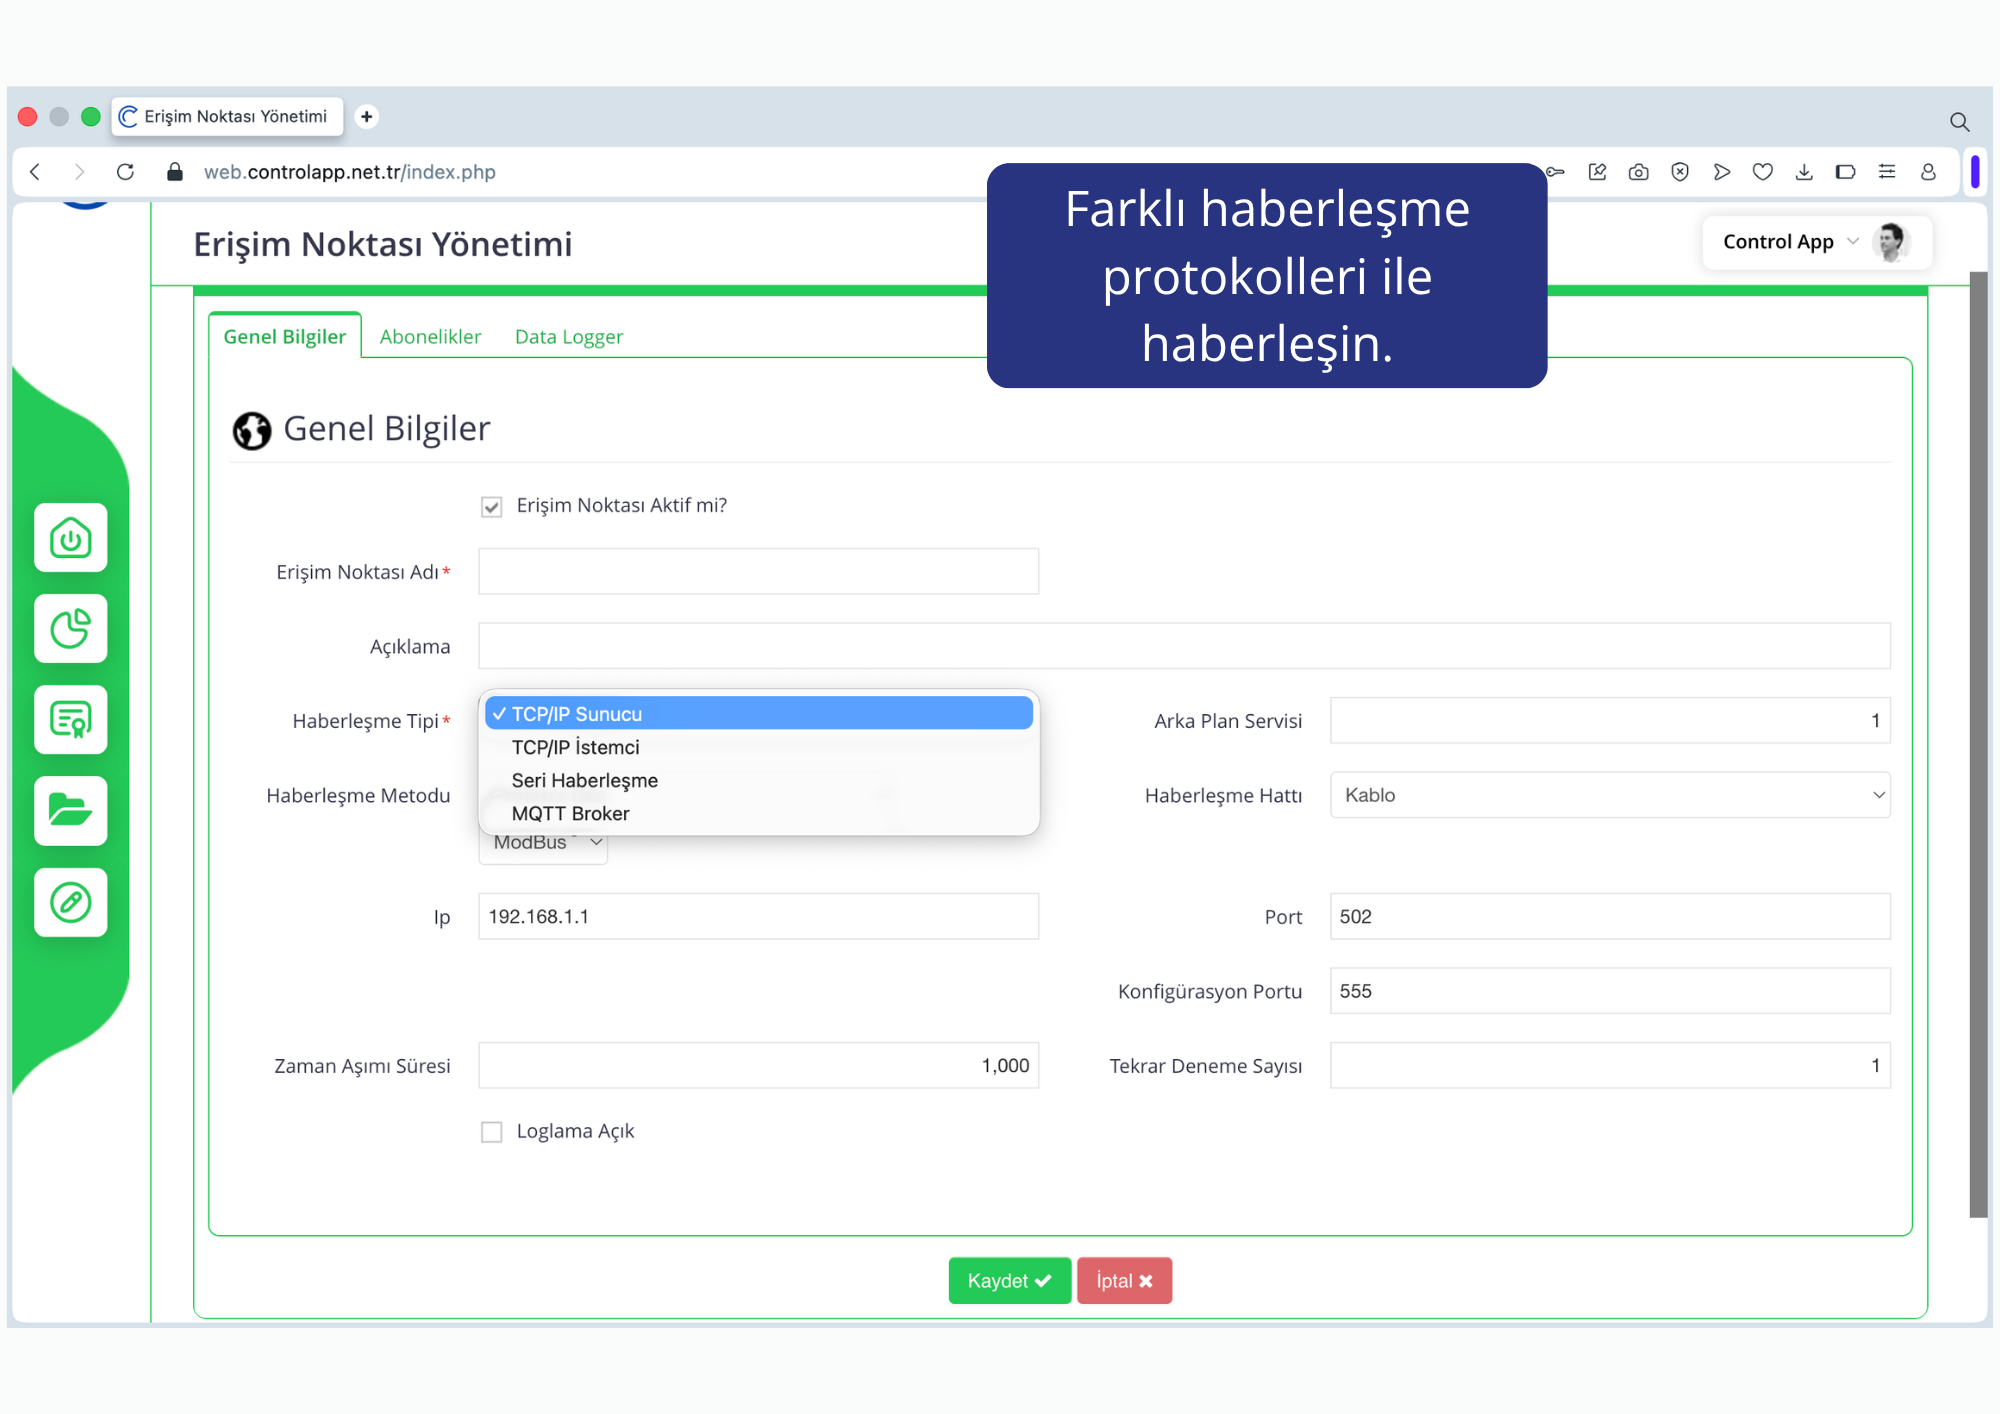This screenshot has width=2000, height=1414.
Task: Click the edit note toolbar icon
Action: (1597, 172)
